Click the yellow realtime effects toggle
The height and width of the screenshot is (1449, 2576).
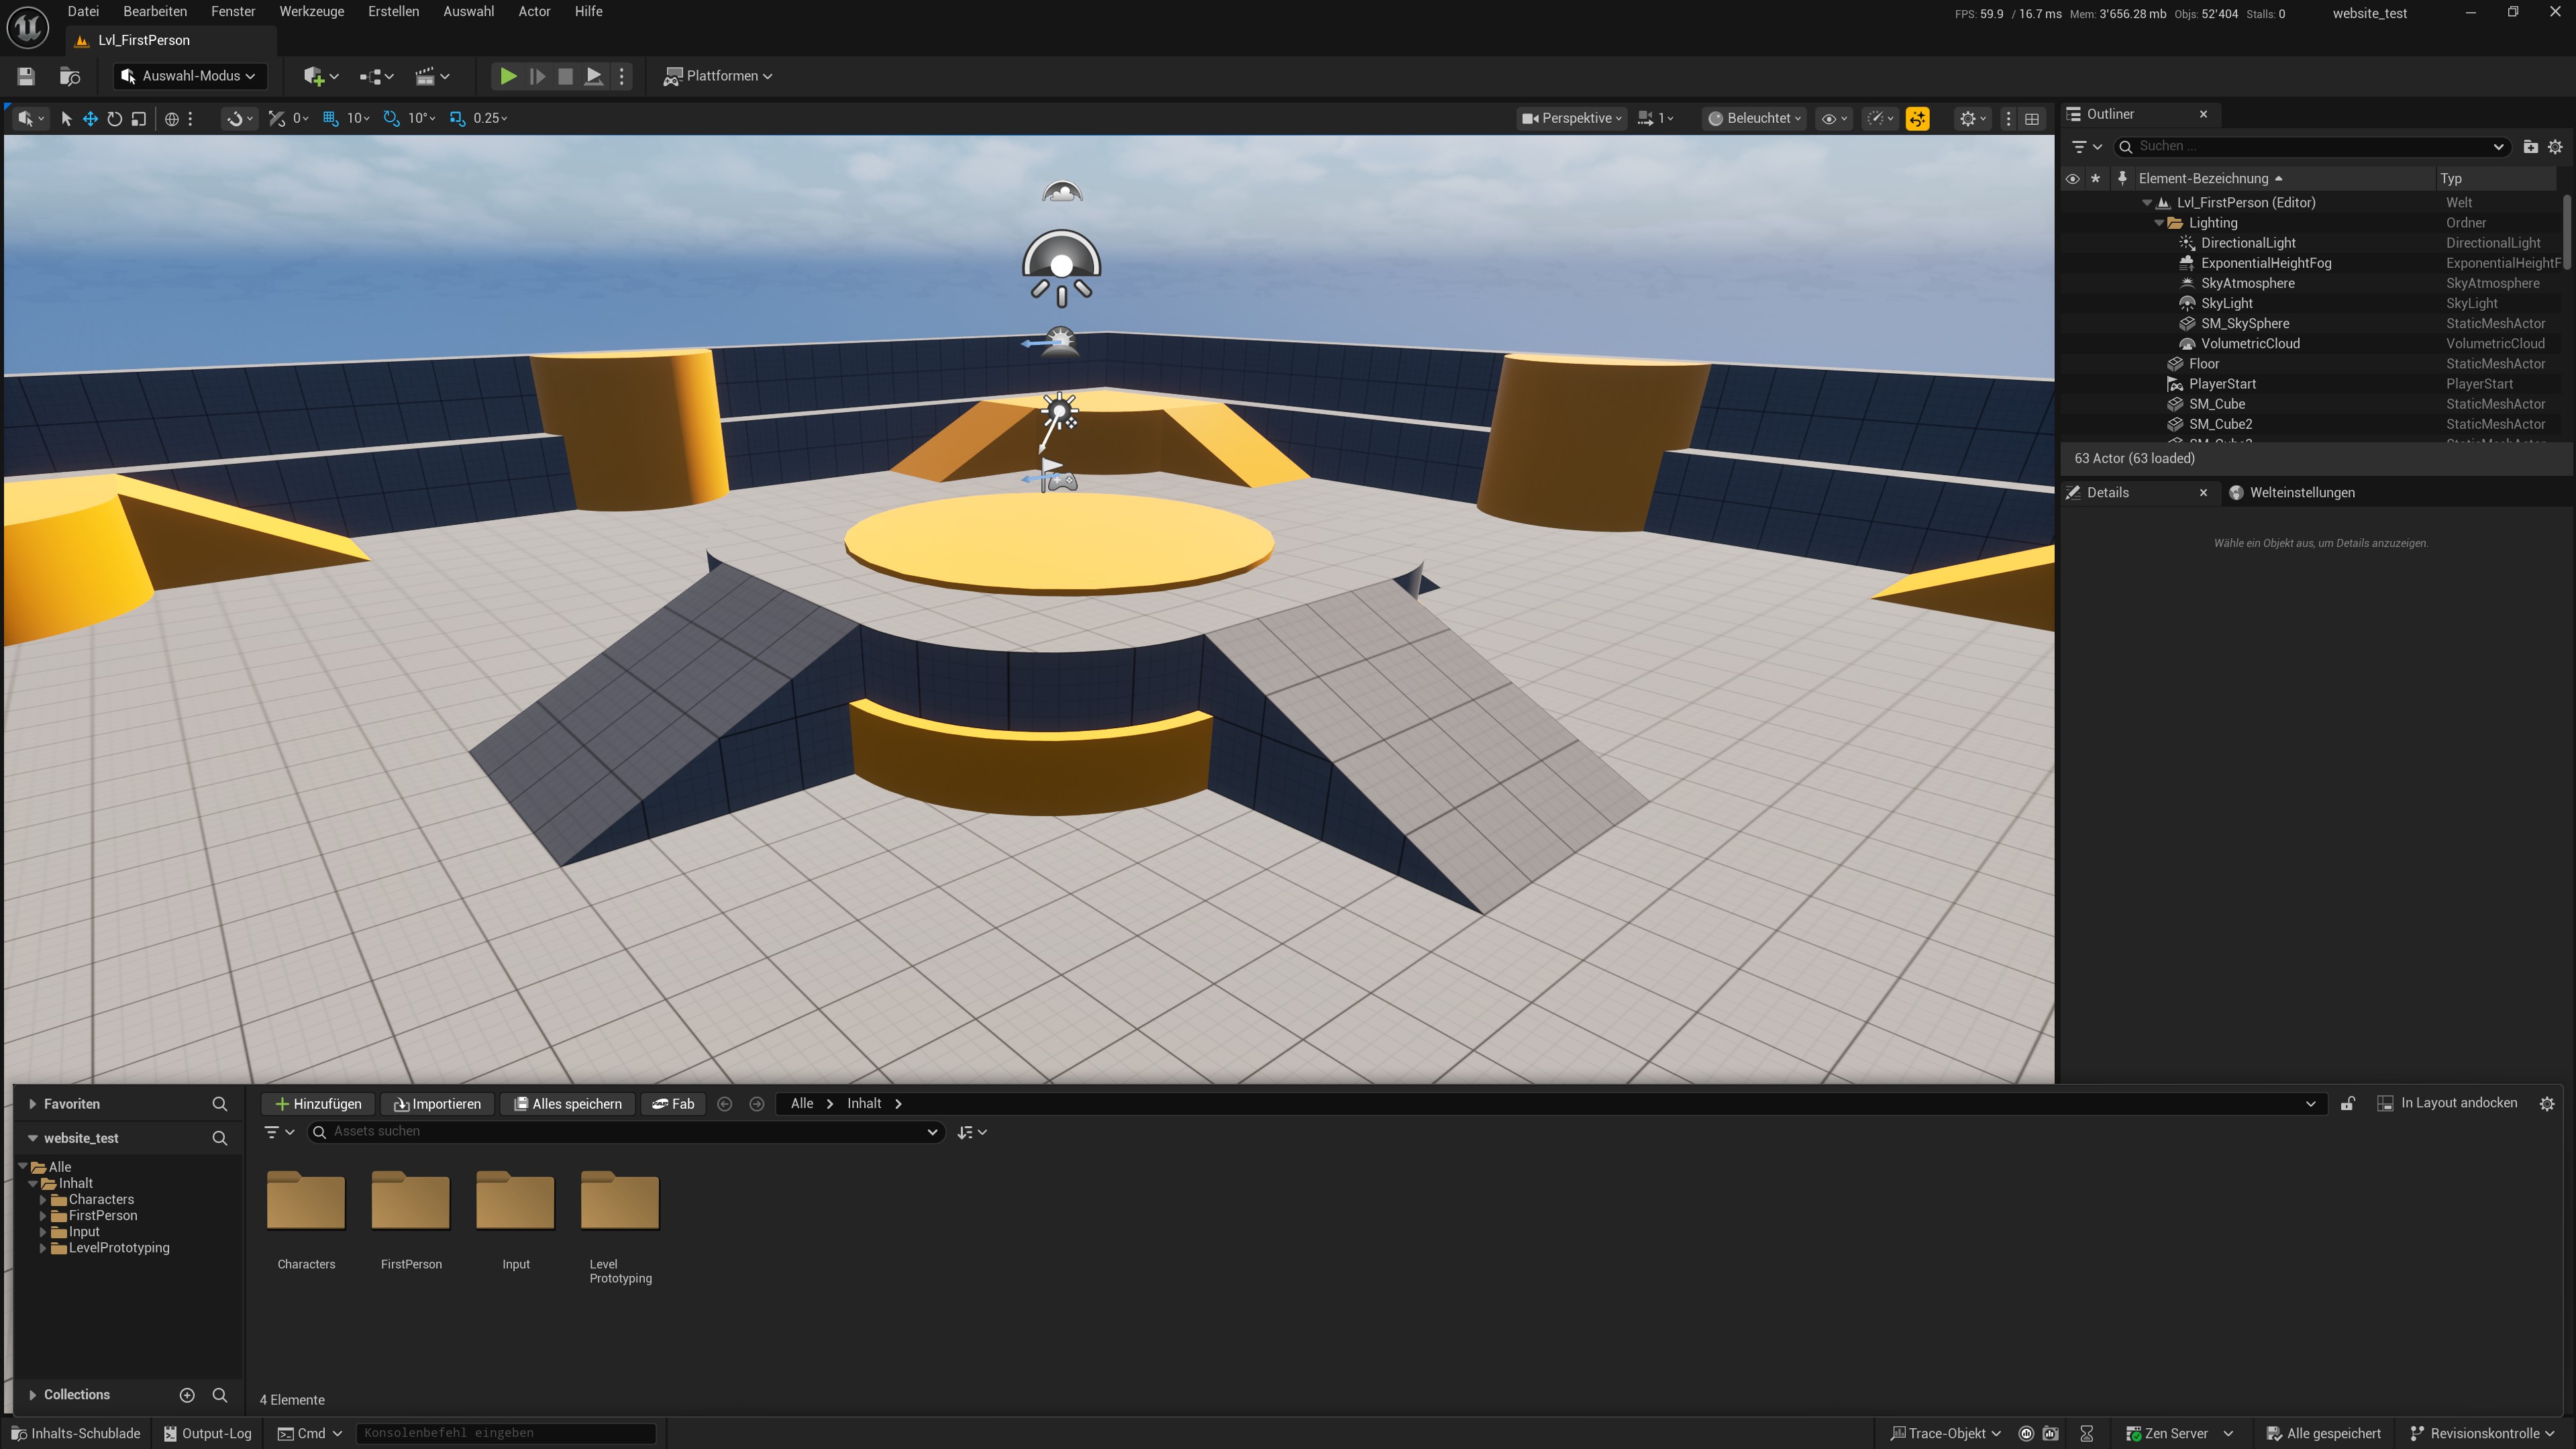tap(1917, 118)
